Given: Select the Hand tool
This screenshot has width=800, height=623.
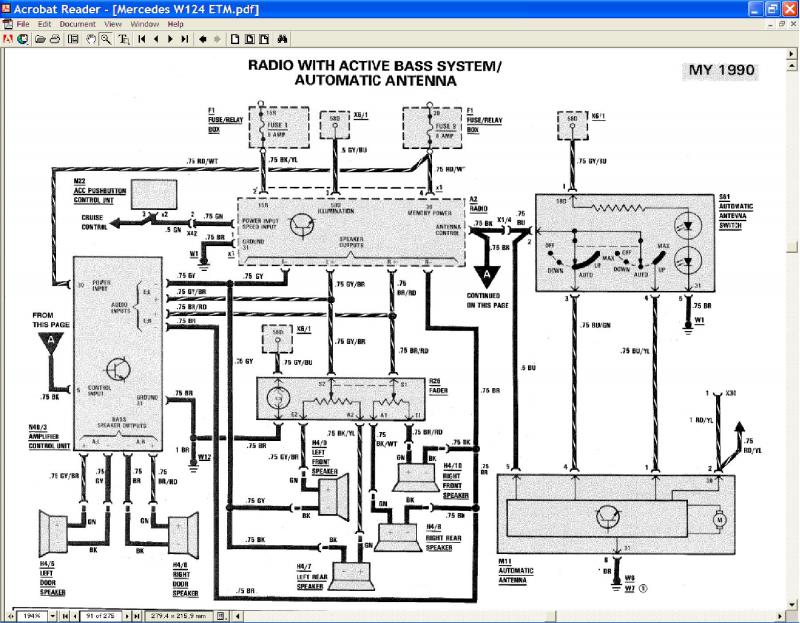Looking at the screenshot, I should tap(91, 39).
